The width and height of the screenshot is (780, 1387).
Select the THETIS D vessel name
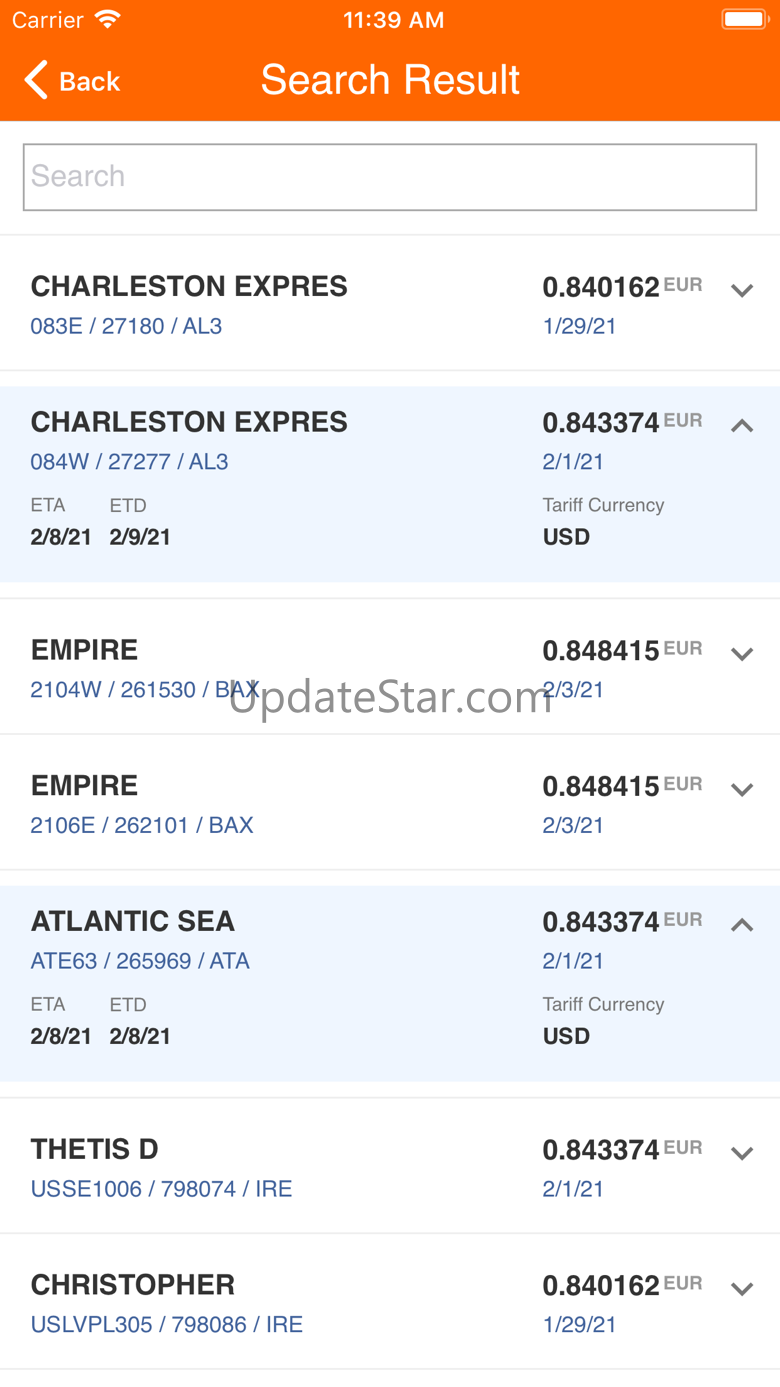95,1149
